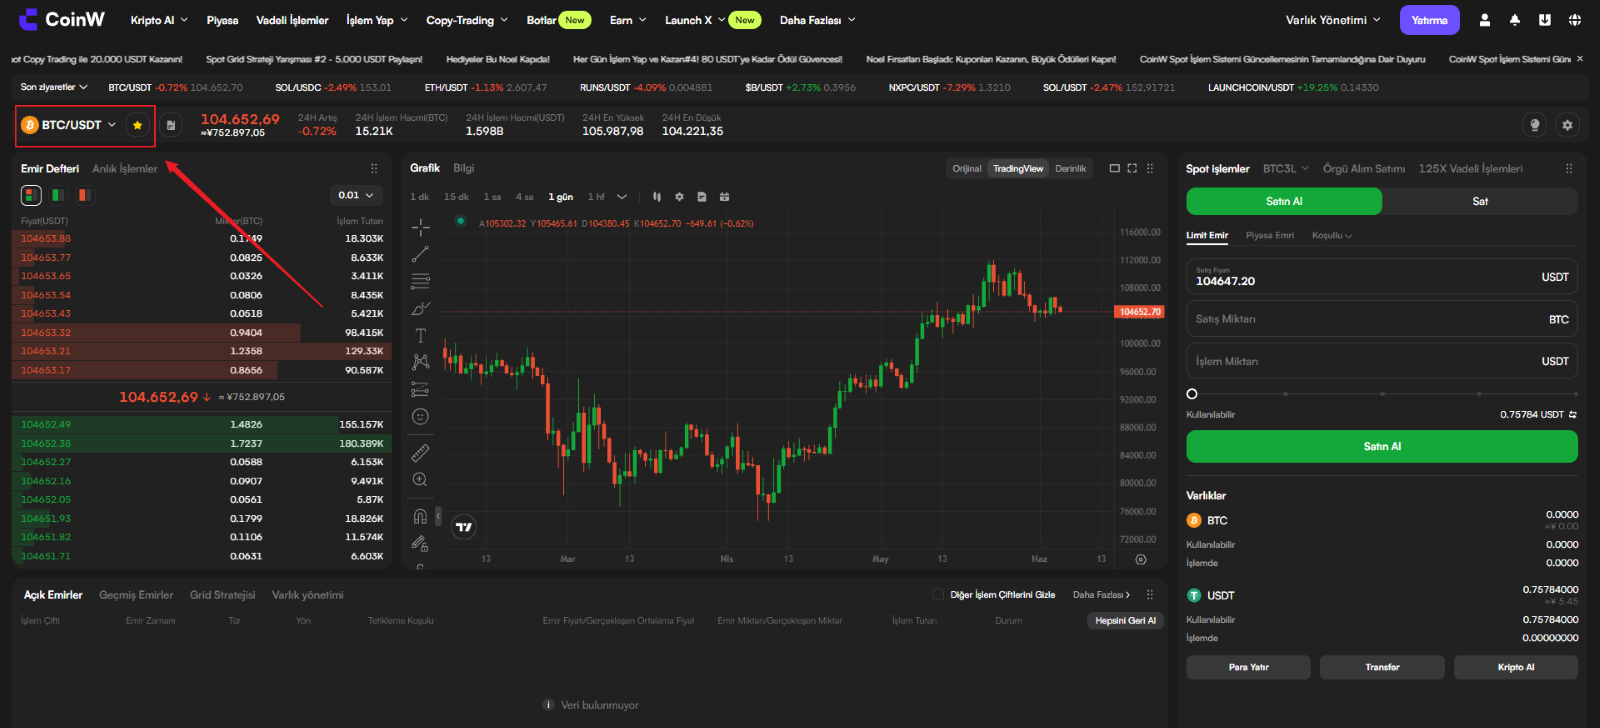Select the brush drawing tool
1600x728 pixels.
(x=421, y=308)
